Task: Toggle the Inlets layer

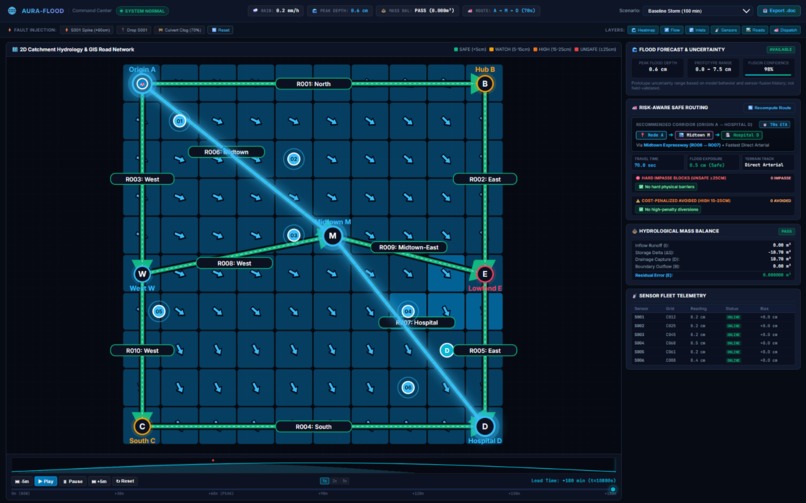Action: coord(697,30)
